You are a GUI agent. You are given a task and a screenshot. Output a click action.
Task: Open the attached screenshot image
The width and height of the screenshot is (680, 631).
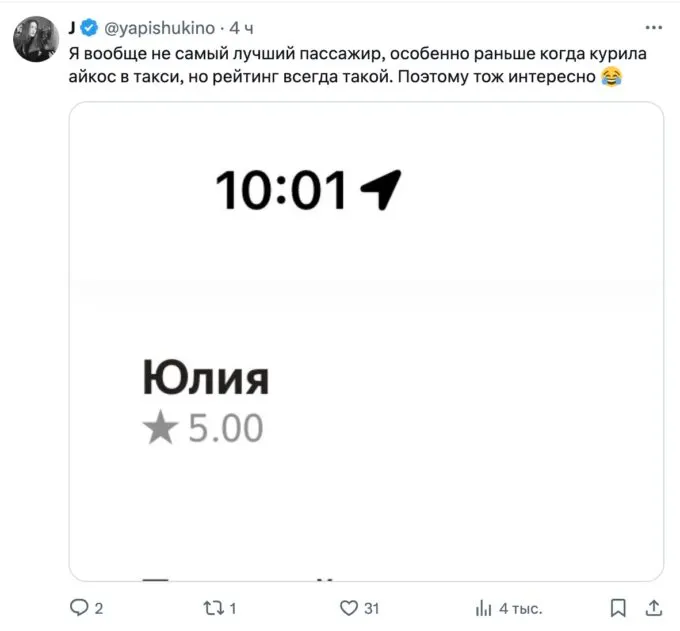366,340
